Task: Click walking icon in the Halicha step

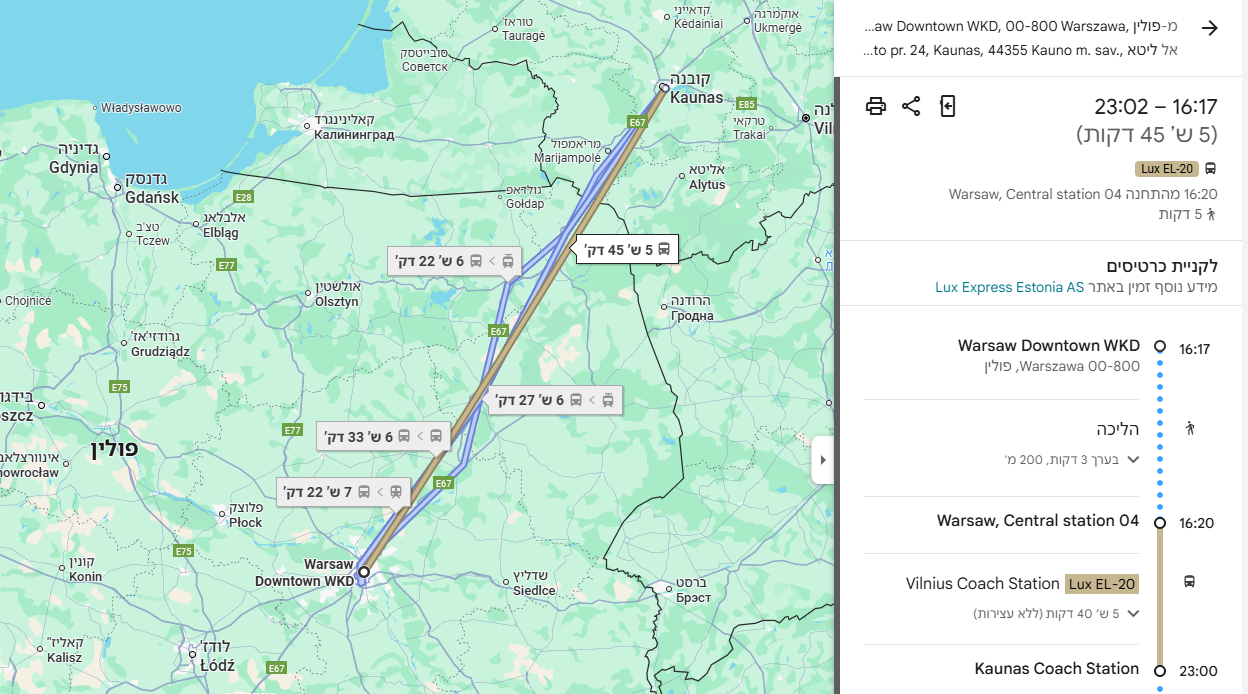Action: [x=1190, y=428]
